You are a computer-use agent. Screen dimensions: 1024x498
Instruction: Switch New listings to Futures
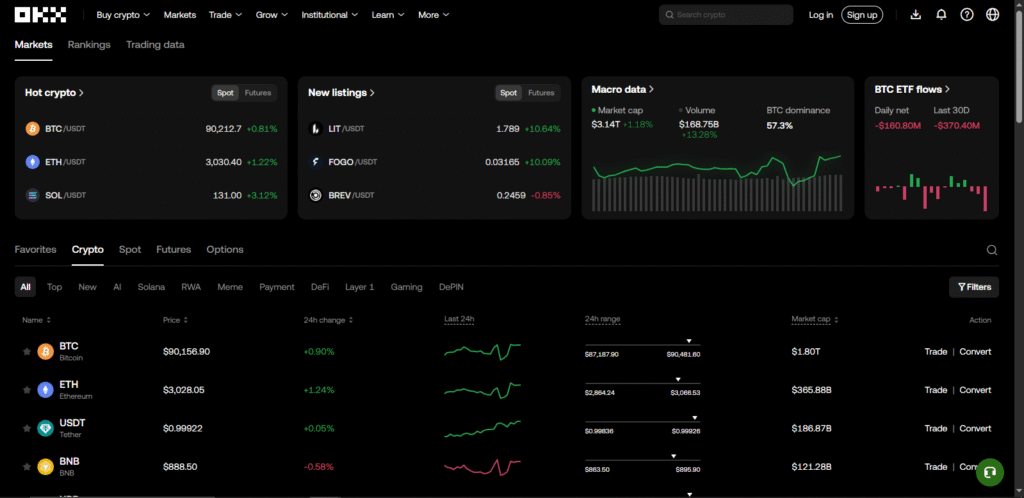click(x=541, y=93)
